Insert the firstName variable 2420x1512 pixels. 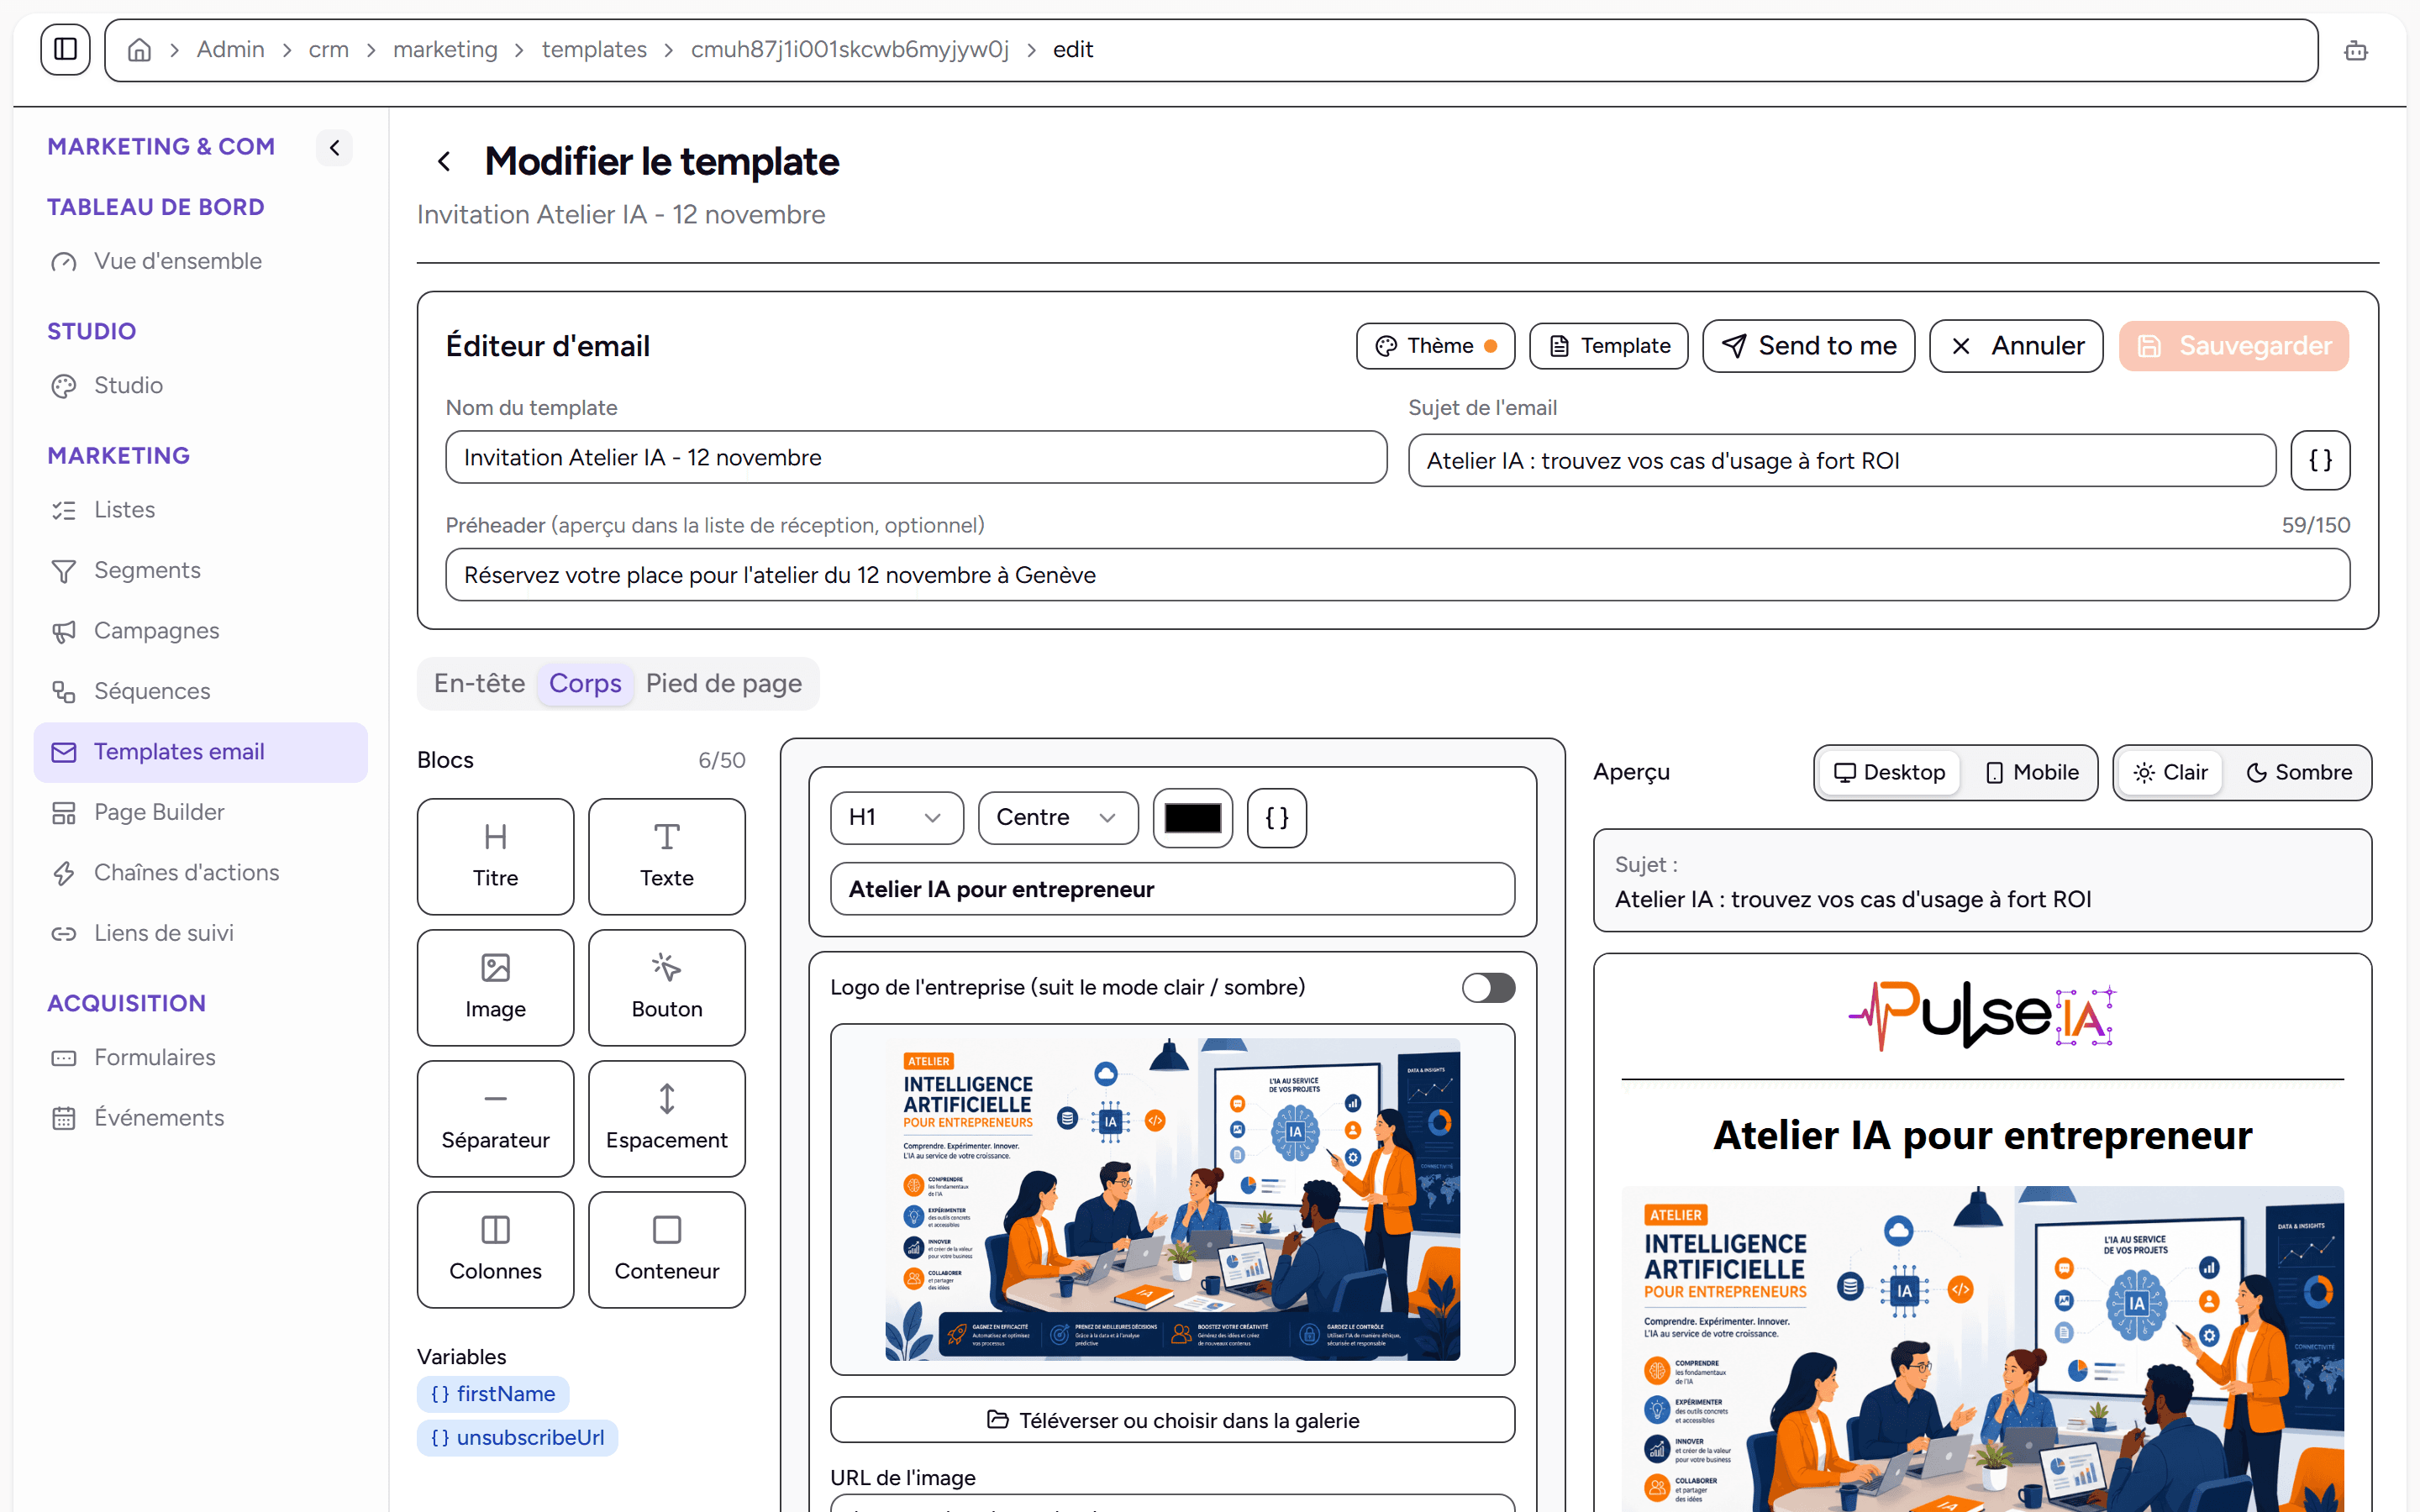coord(493,1394)
